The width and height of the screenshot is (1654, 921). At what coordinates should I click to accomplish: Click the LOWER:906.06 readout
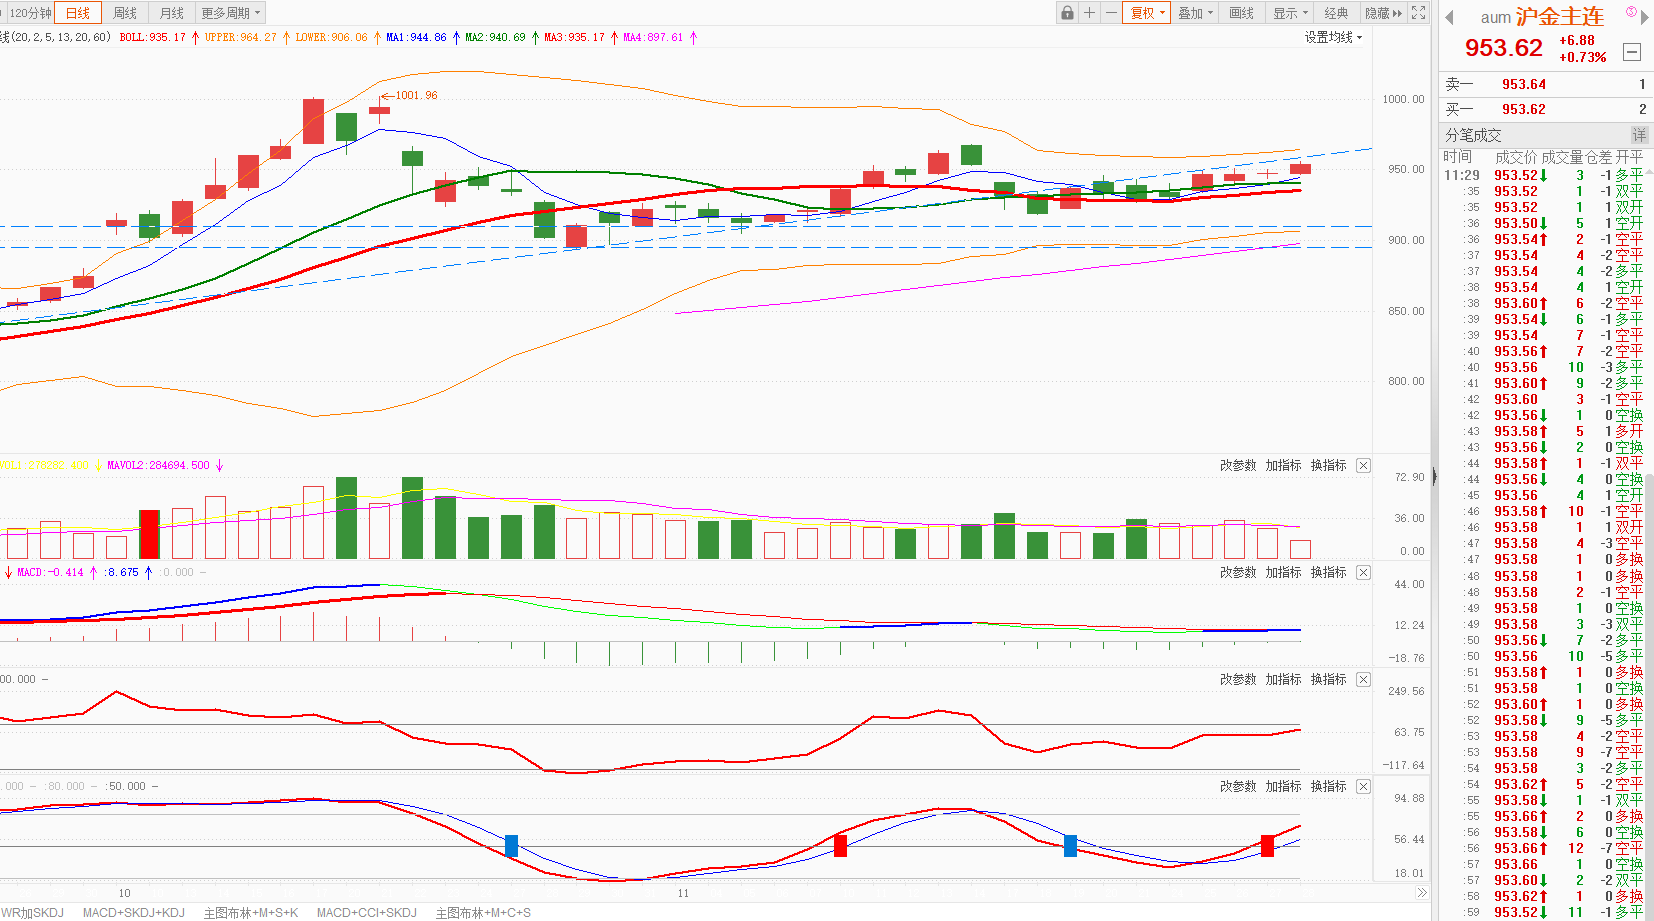(x=332, y=37)
